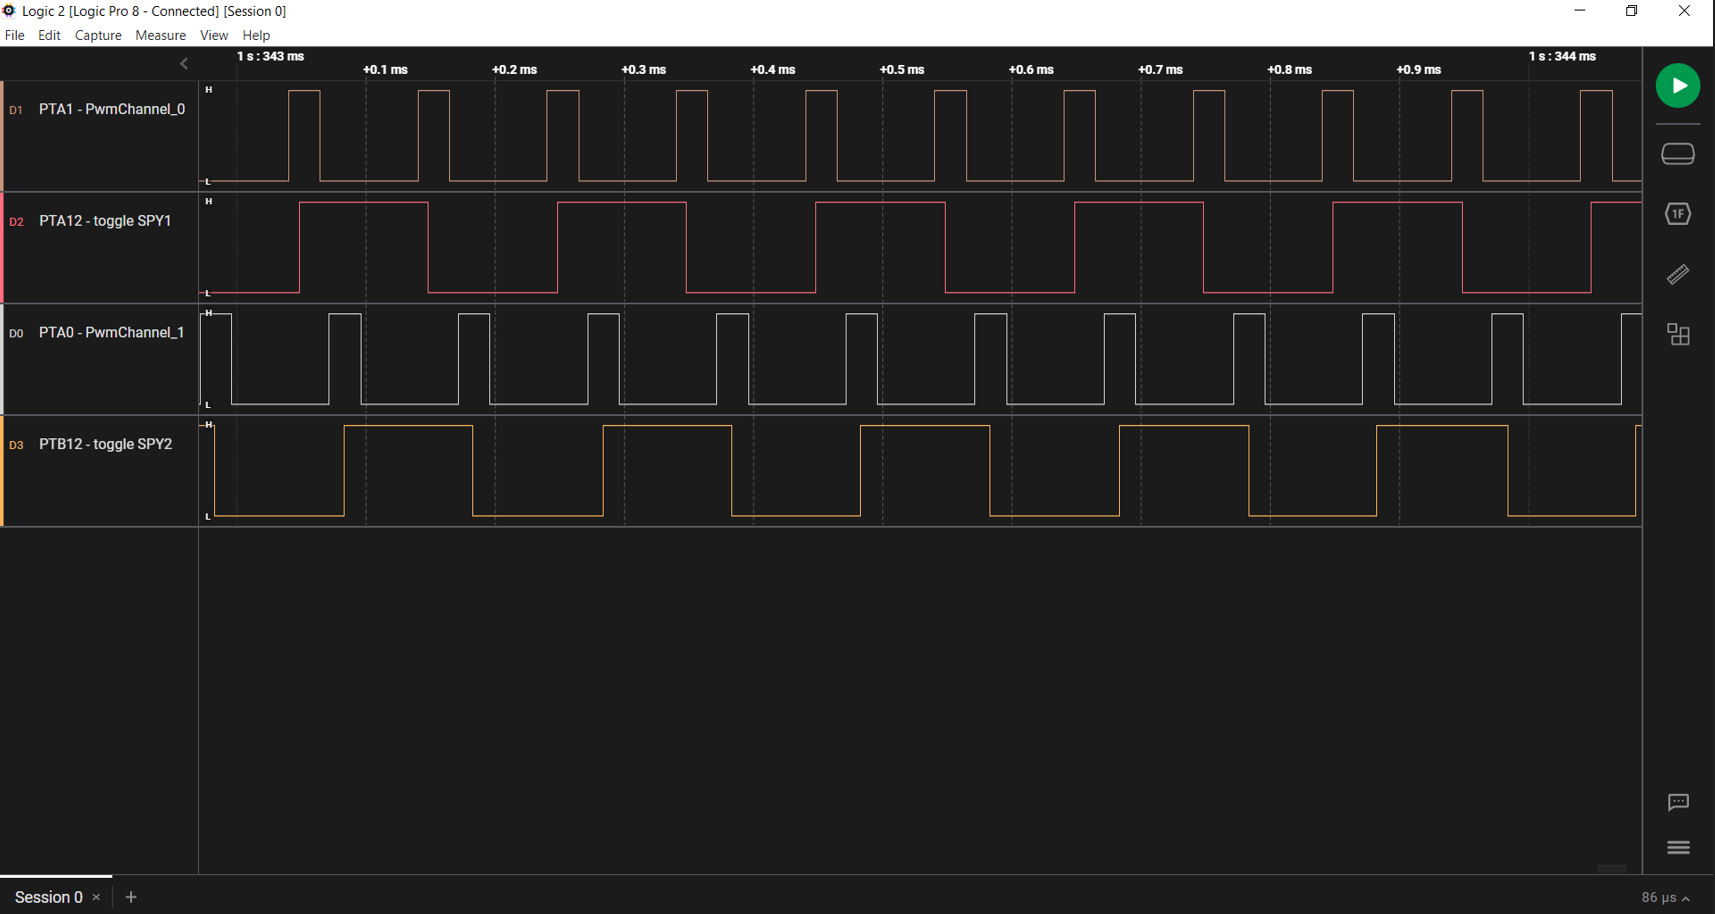Start a new capture with the green play button

click(x=1678, y=85)
